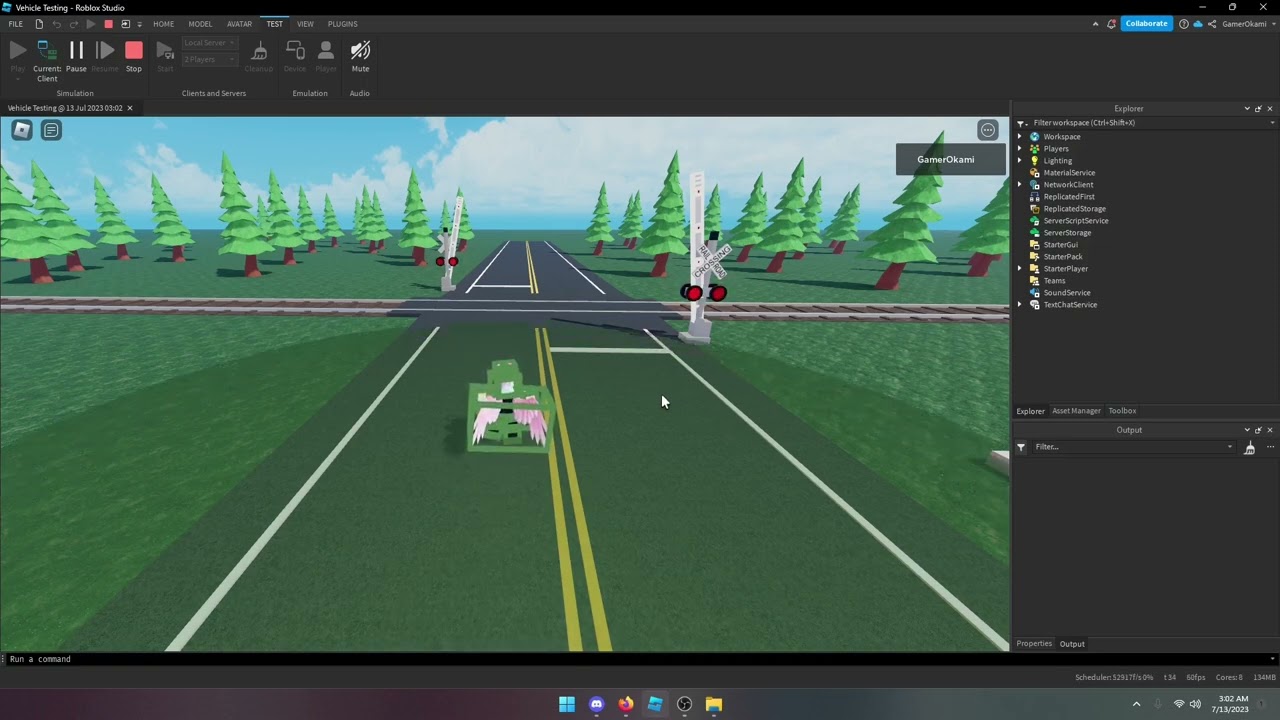Open the VIEW ribbon tab

coord(305,24)
